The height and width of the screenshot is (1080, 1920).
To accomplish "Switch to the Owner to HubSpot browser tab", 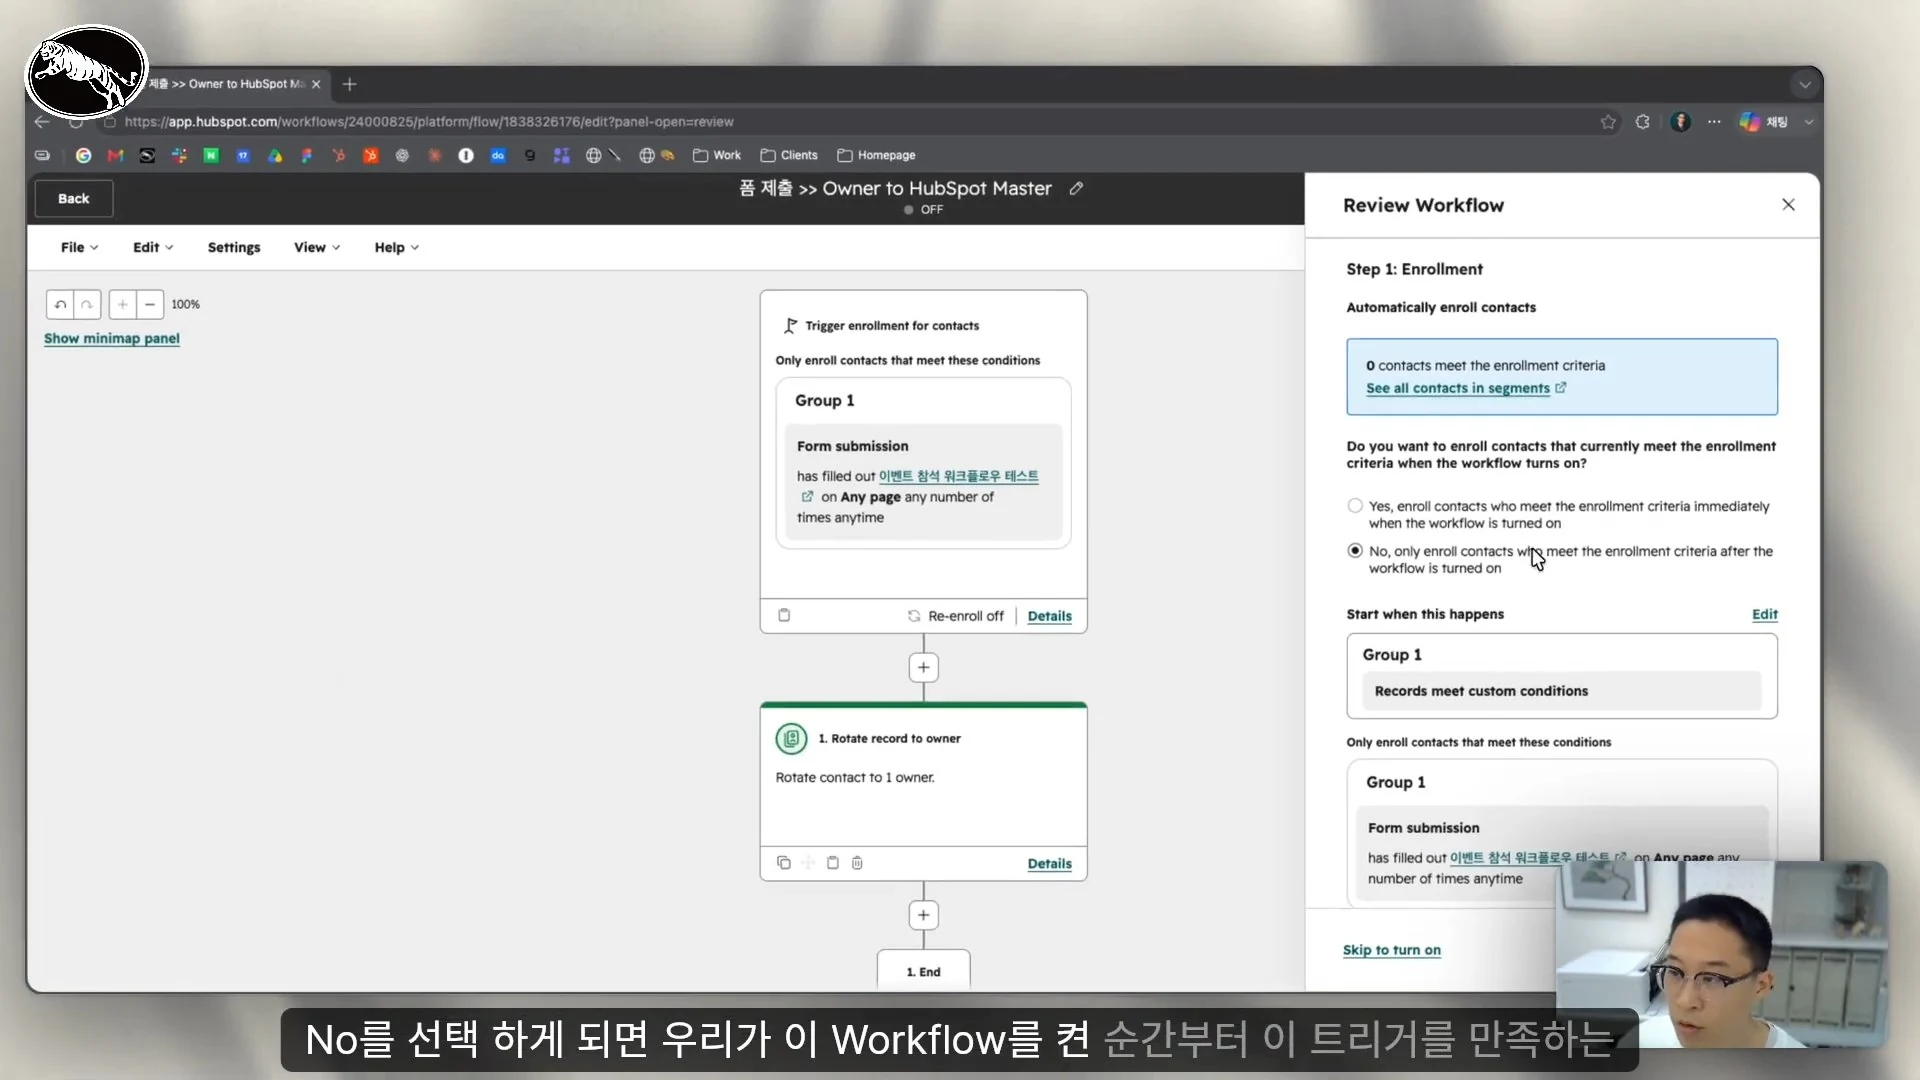I will click(x=226, y=84).
